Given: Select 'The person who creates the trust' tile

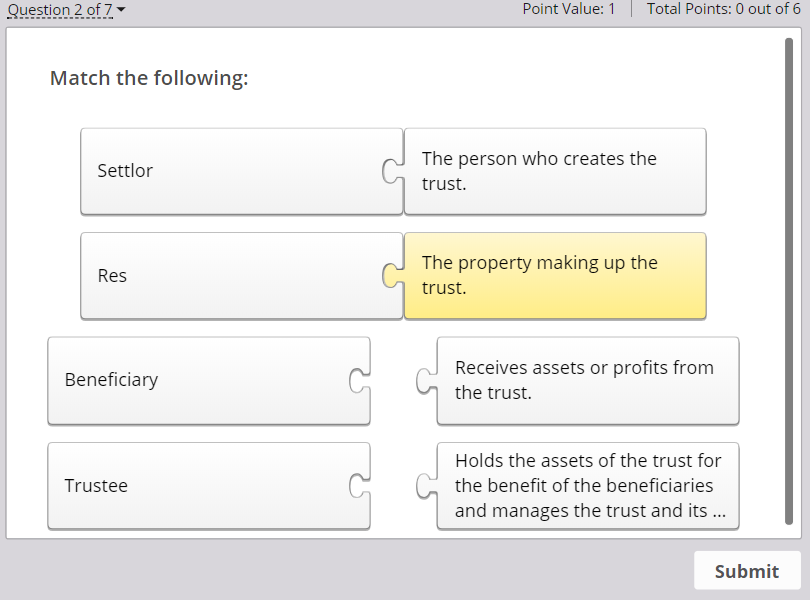Looking at the screenshot, I should pyautogui.click(x=555, y=171).
